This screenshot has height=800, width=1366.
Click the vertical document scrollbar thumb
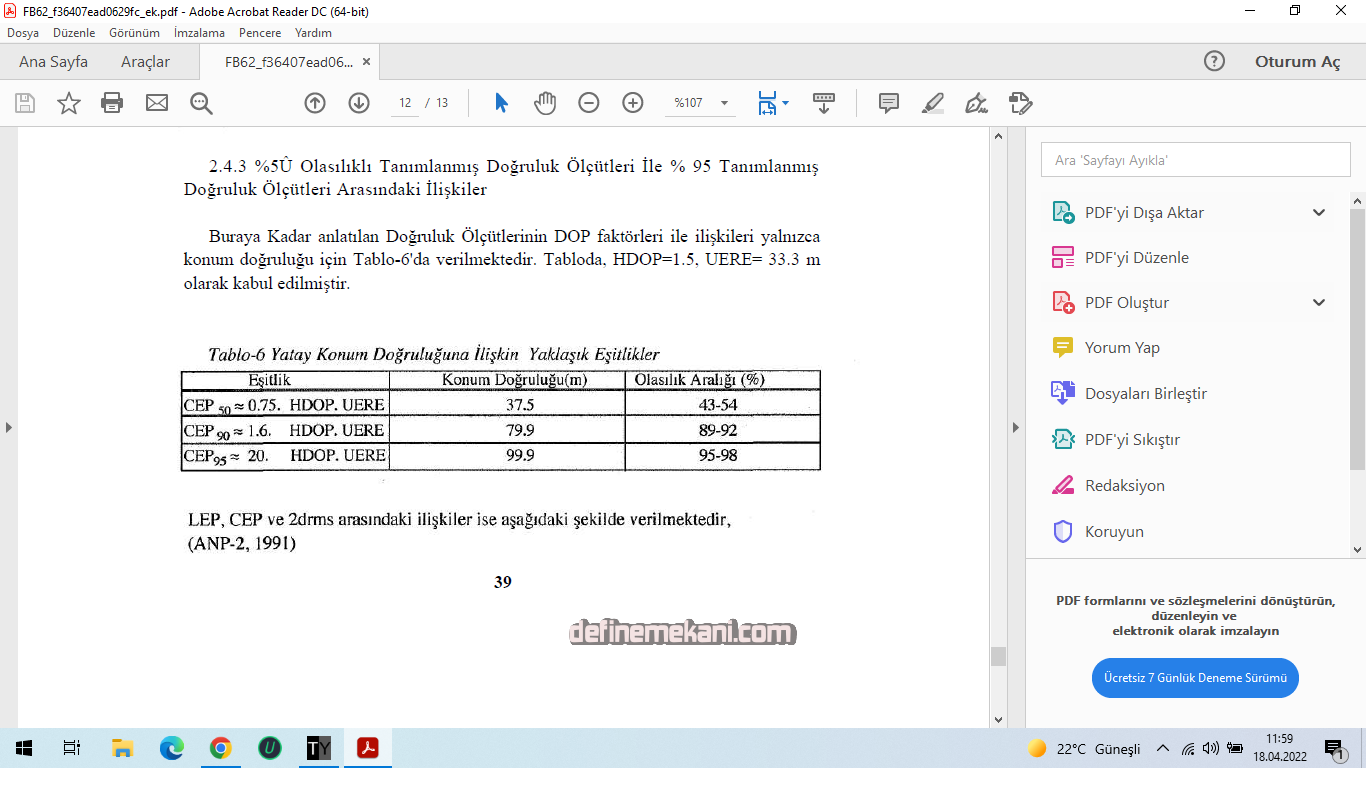click(x=997, y=656)
